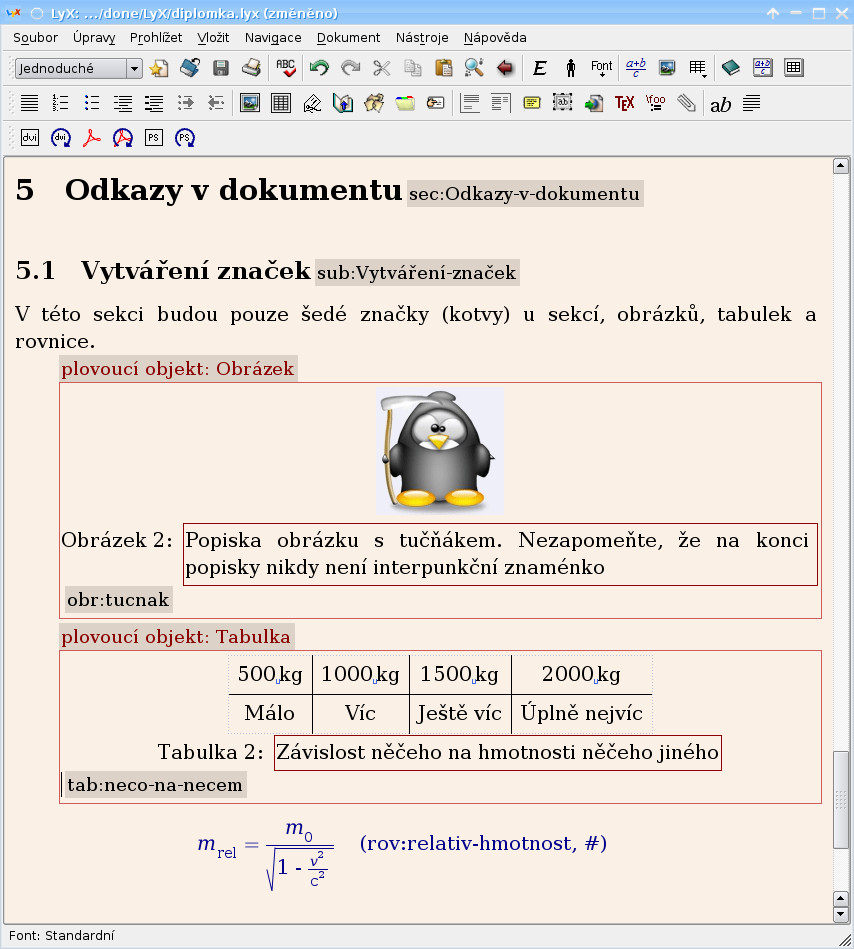
Task: Collapse the 'plovoucí objekt: Obrázek' float
Action: [x=178, y=369]
